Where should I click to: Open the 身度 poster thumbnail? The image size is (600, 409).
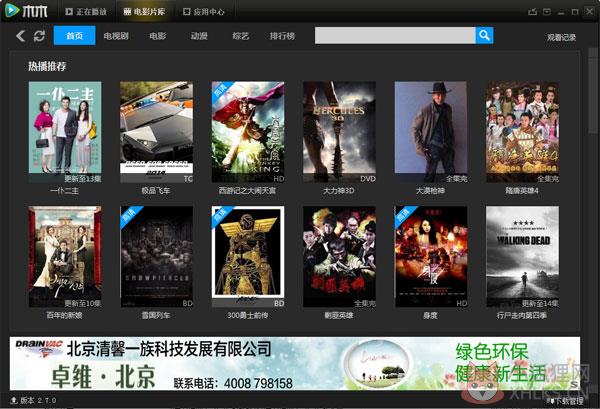431,257
